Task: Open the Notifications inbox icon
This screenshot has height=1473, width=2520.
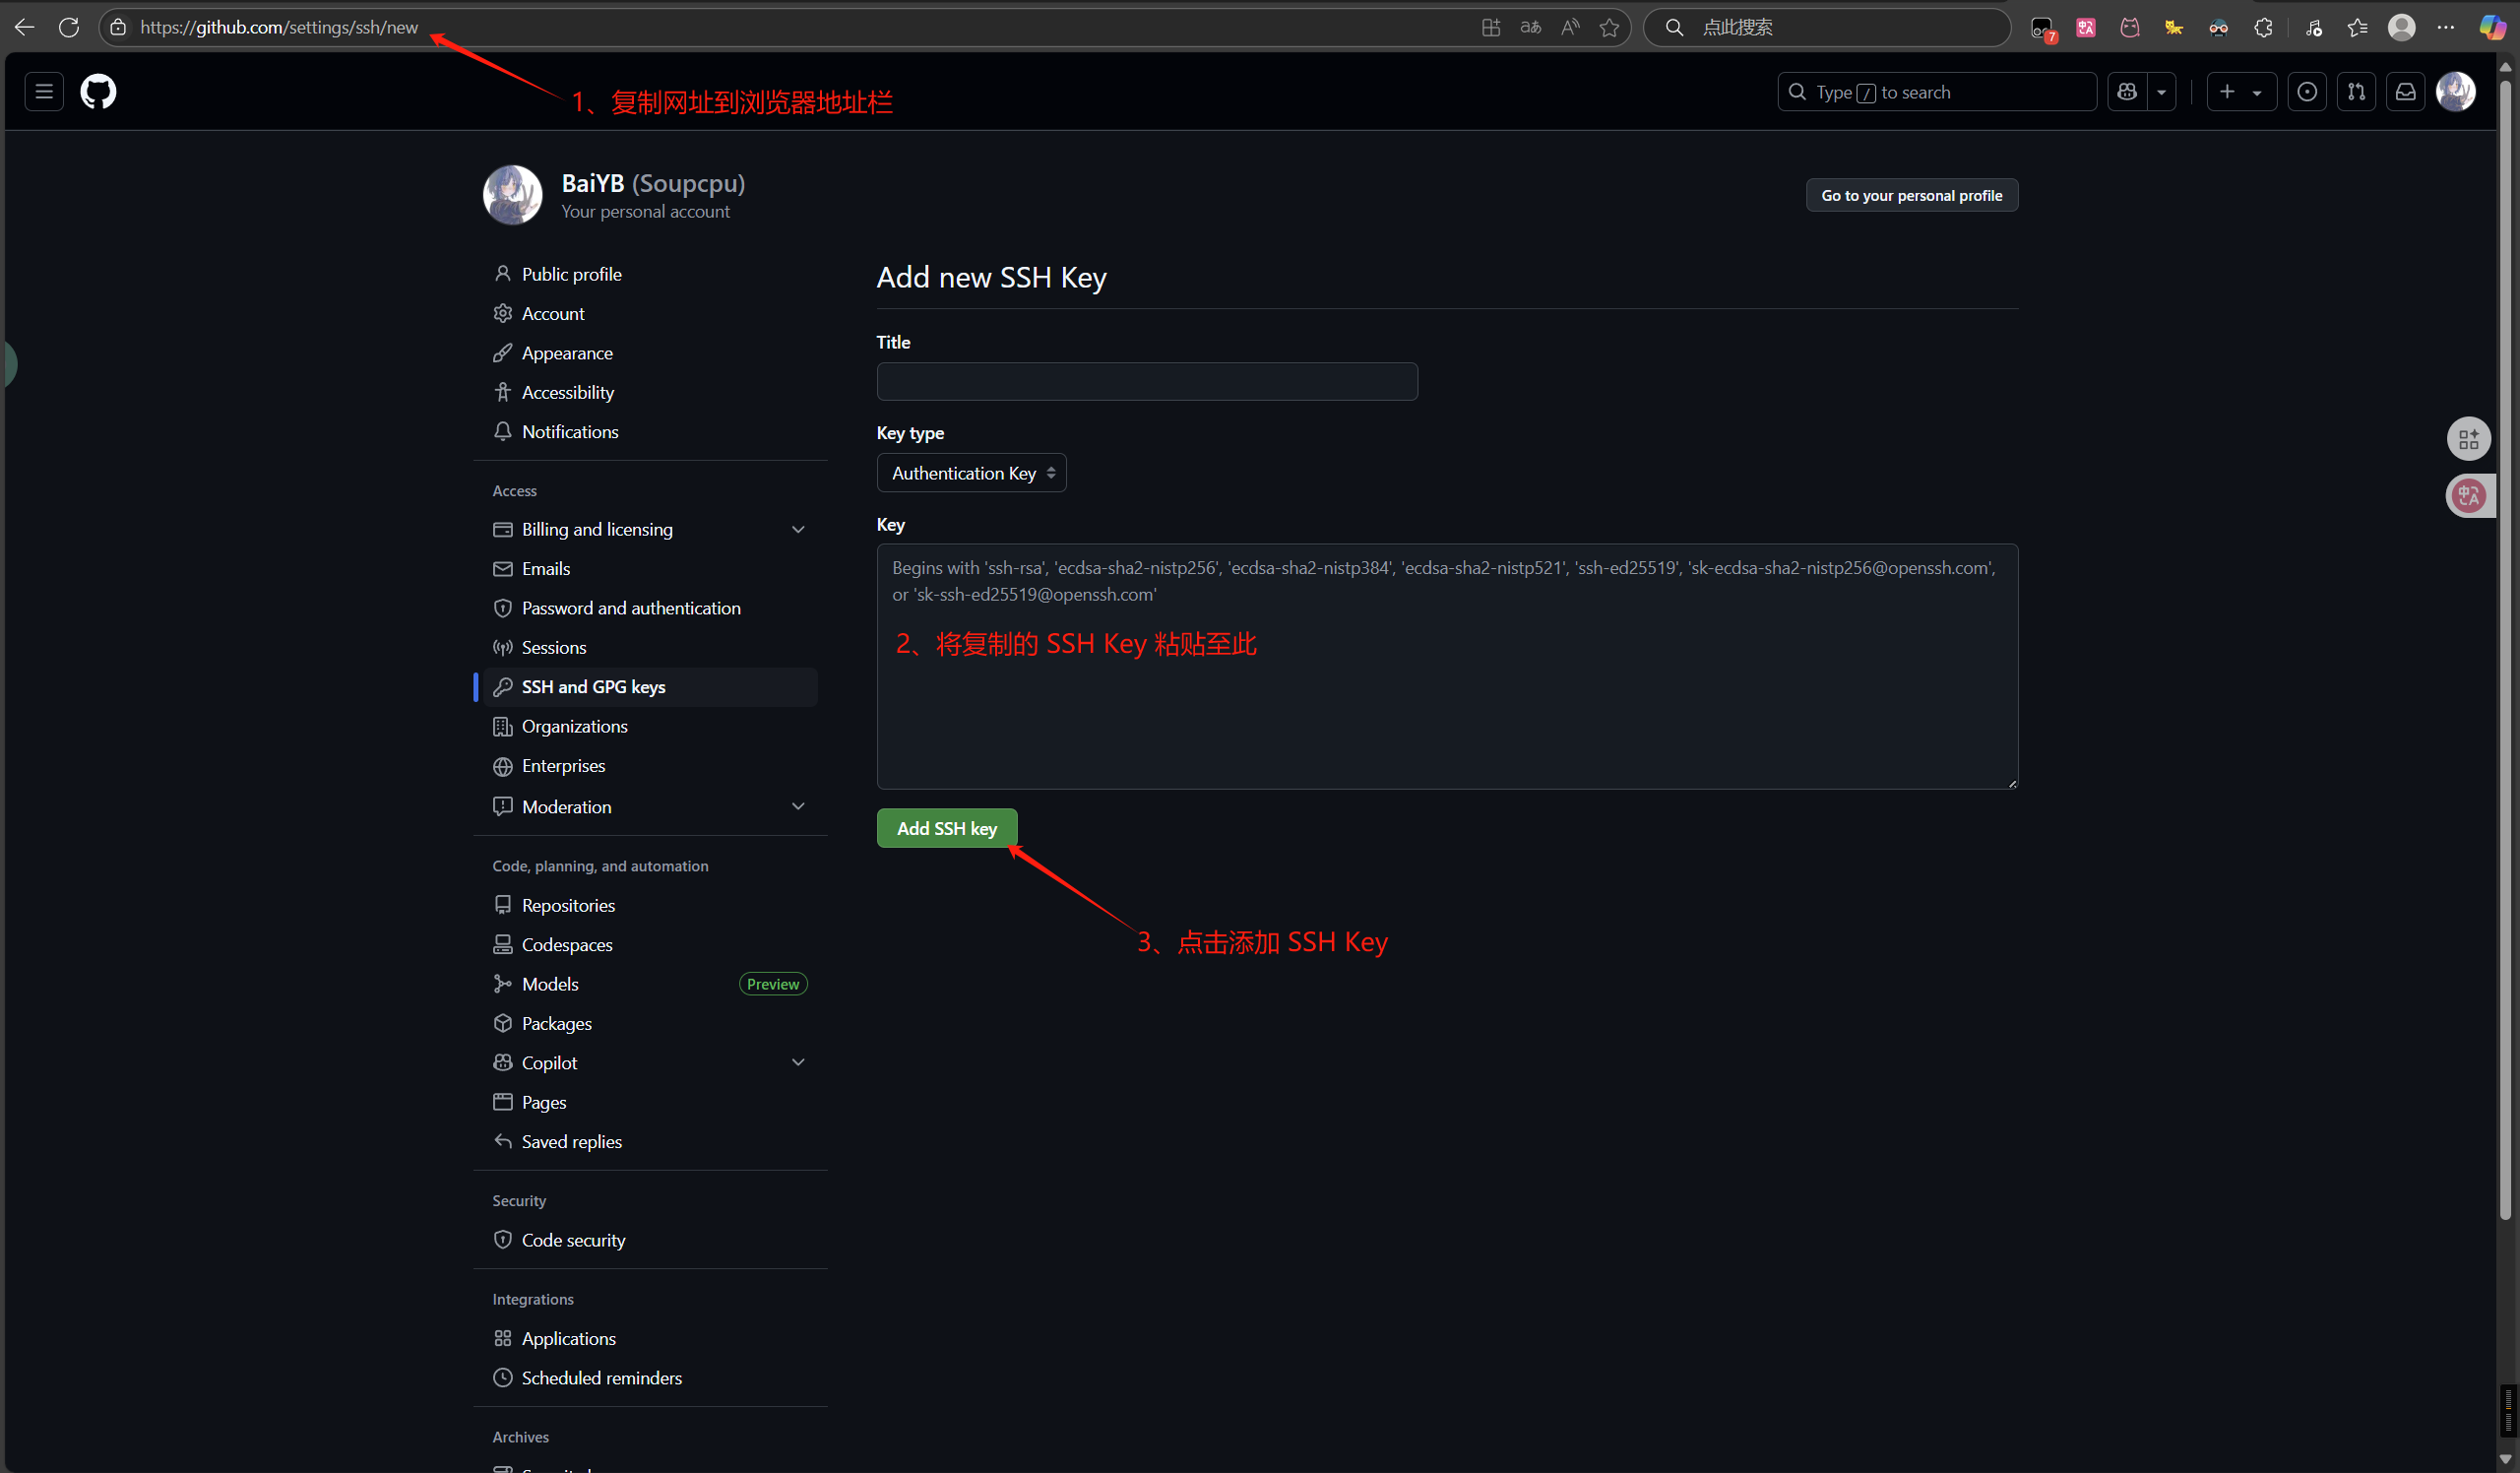Action: click(2405, 92)
